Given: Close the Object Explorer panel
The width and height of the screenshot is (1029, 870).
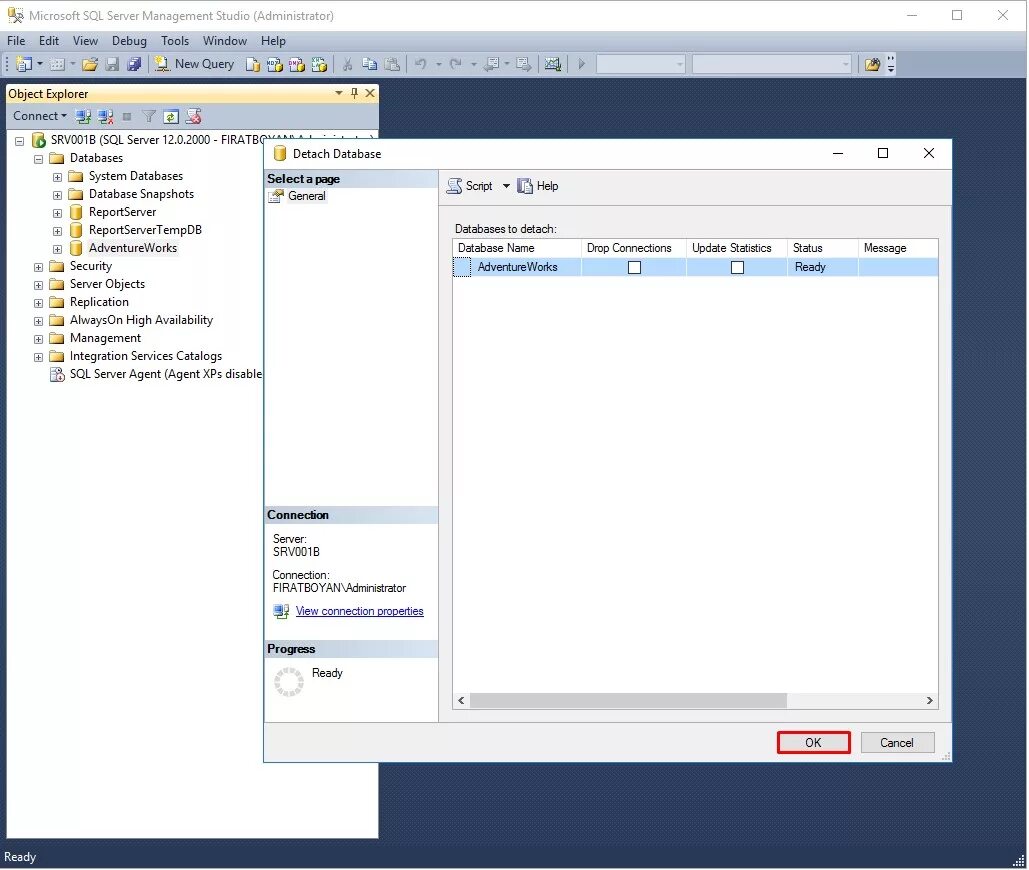Looking at the screenshot, I should coord(370,93).
